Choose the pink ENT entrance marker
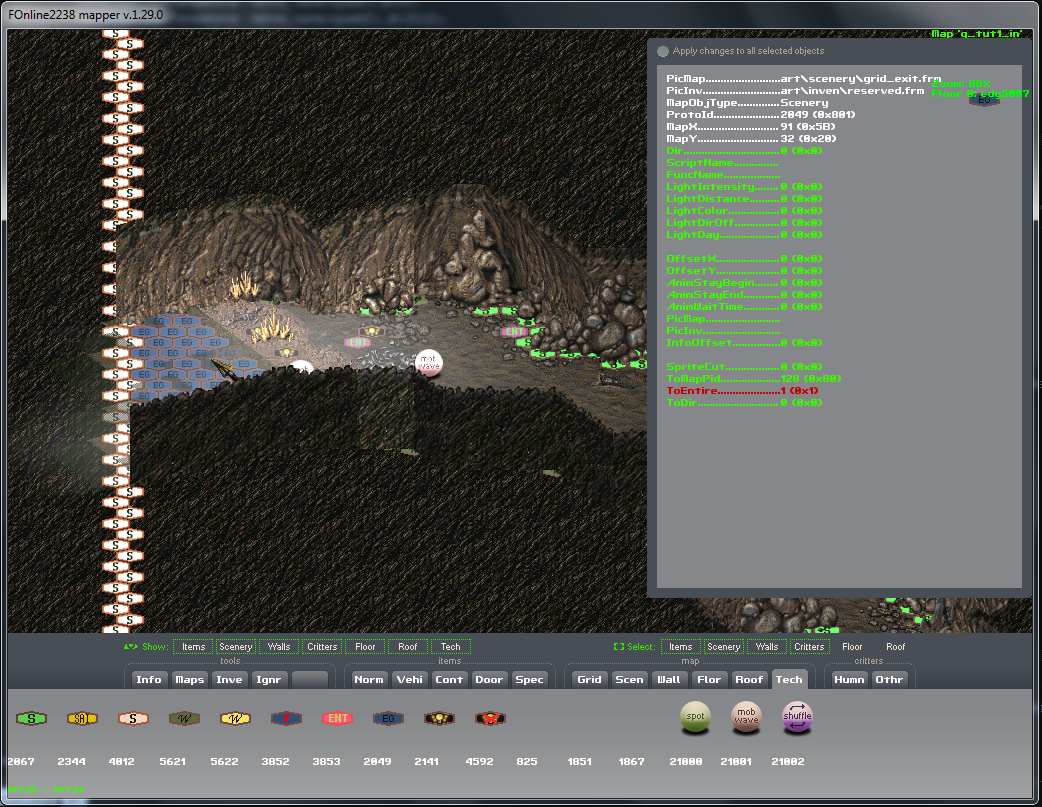This screenshot has height=807, width=1042. (337, 718)
